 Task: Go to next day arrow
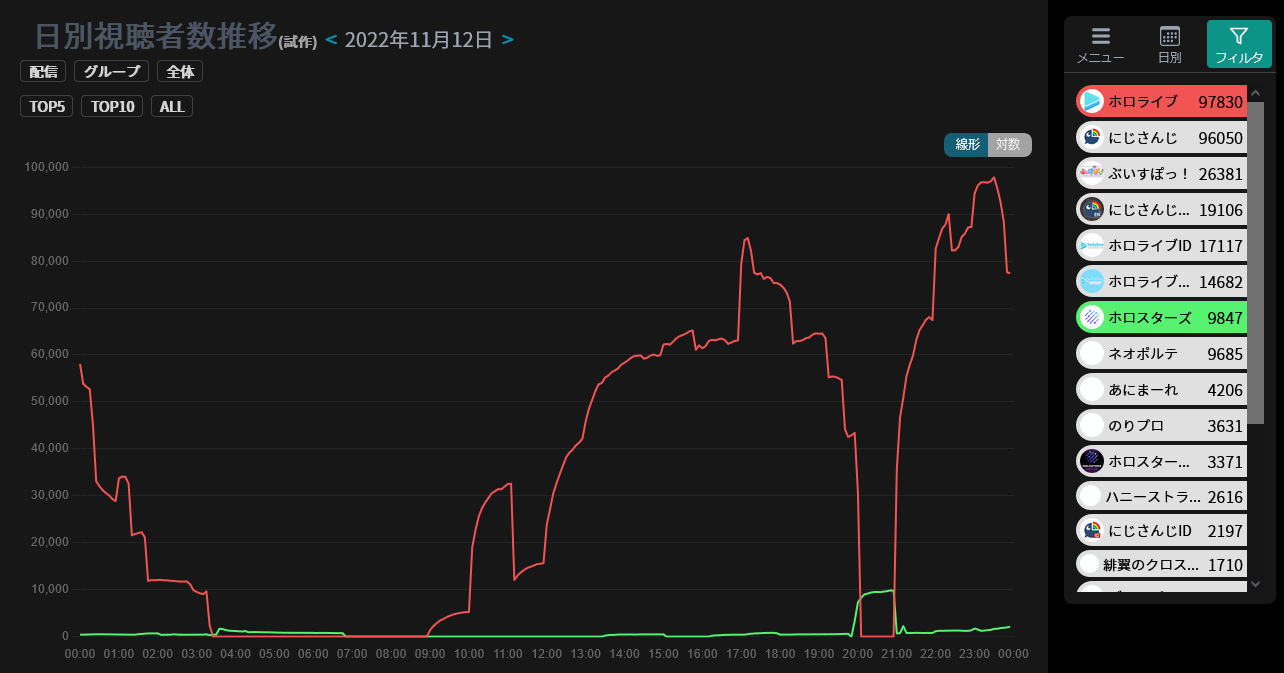(x=508, y=40)
